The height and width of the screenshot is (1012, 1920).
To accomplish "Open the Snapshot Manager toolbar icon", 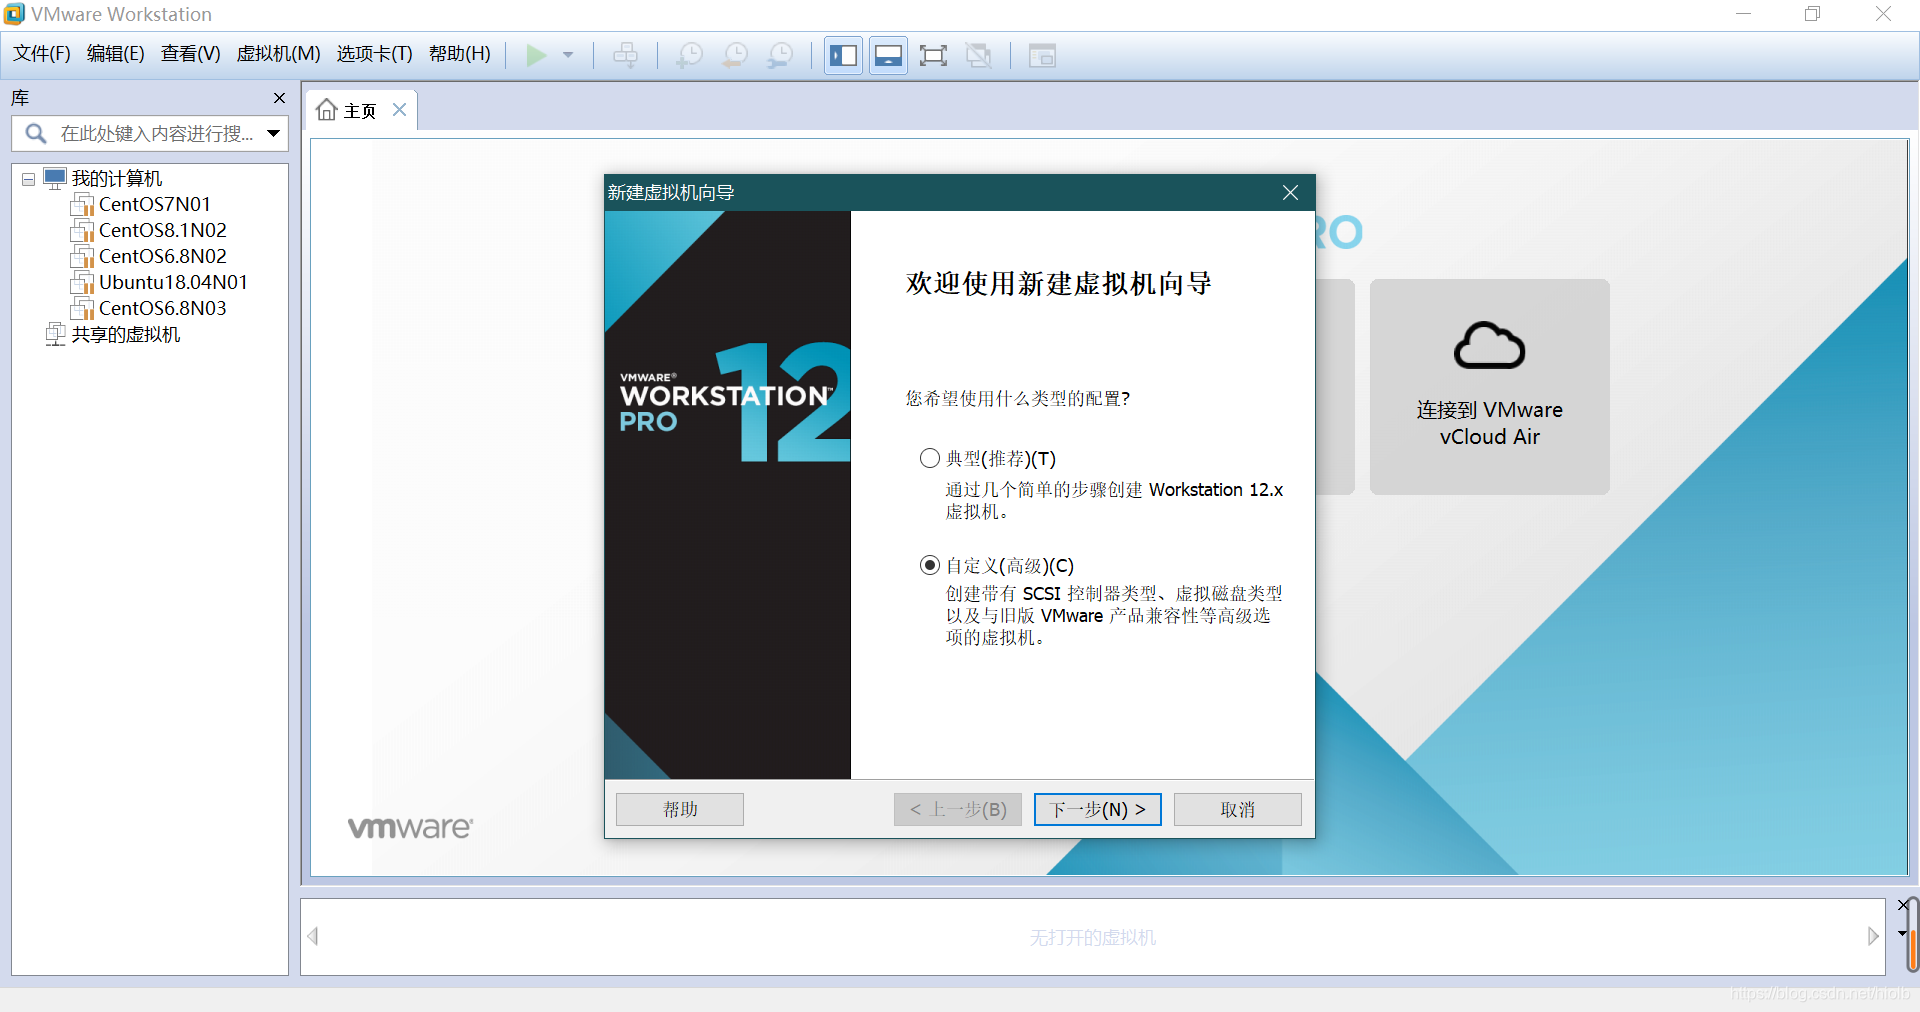I will (780, 55).
